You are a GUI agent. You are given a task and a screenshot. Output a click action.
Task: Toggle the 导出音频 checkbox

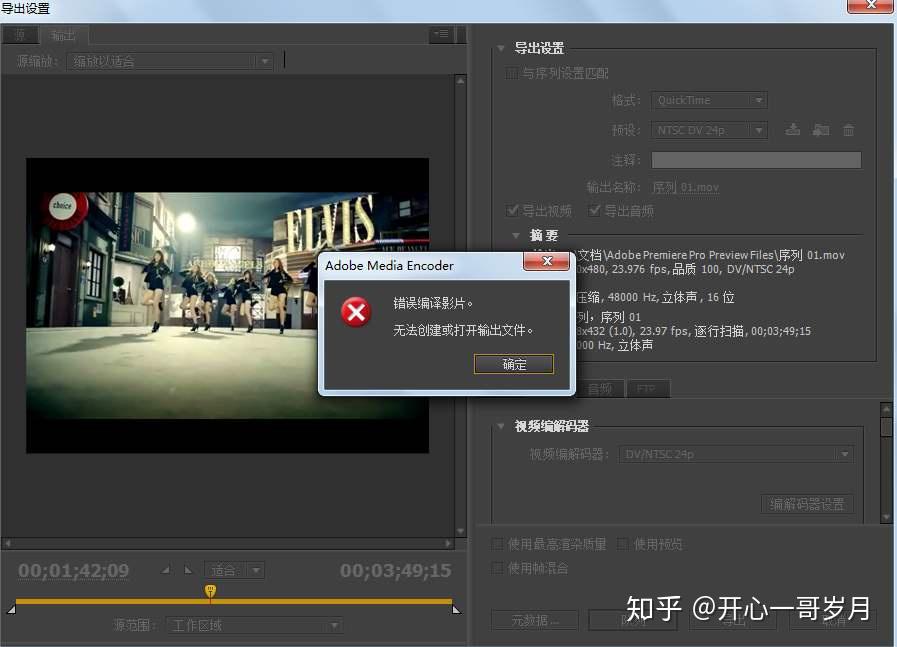pyautogui.click(x=594, y=211)
